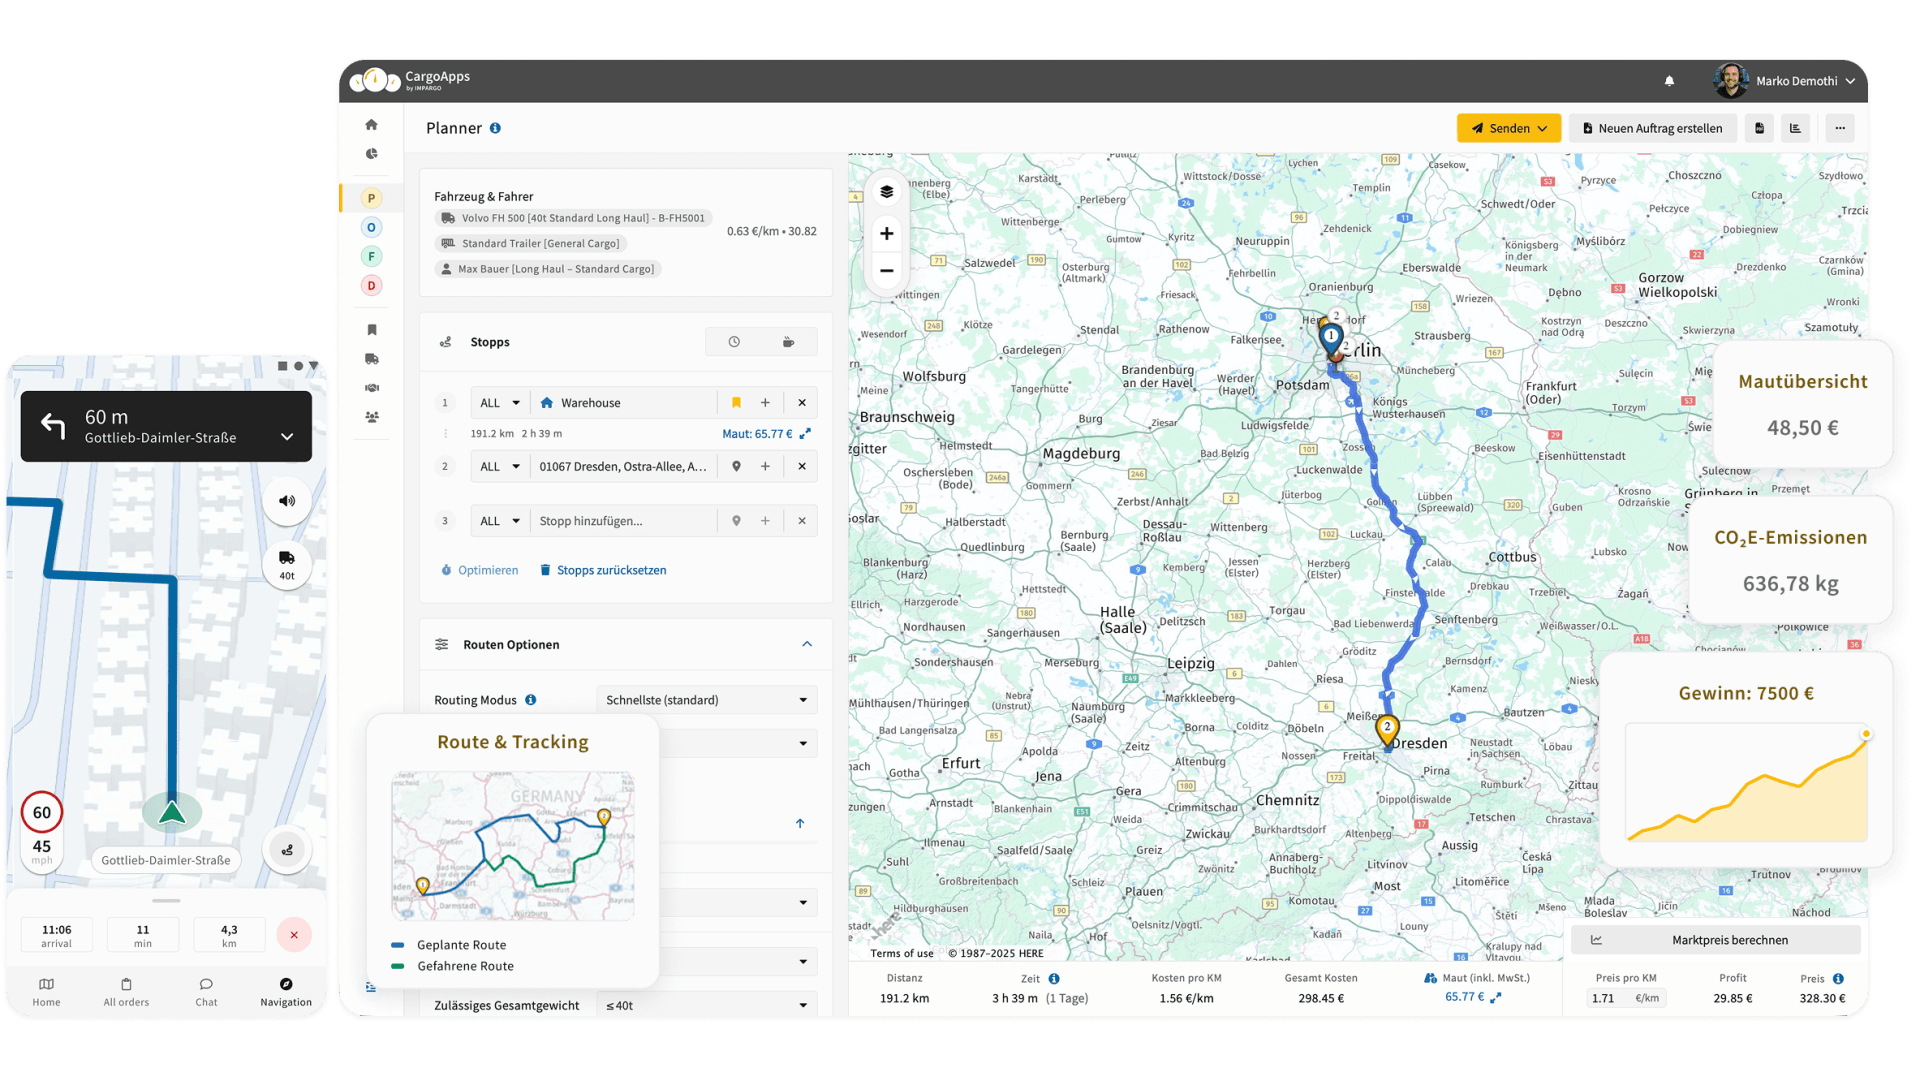Zoom out the map with minus button
1920x1080 pixels.
tap(886, 271)
